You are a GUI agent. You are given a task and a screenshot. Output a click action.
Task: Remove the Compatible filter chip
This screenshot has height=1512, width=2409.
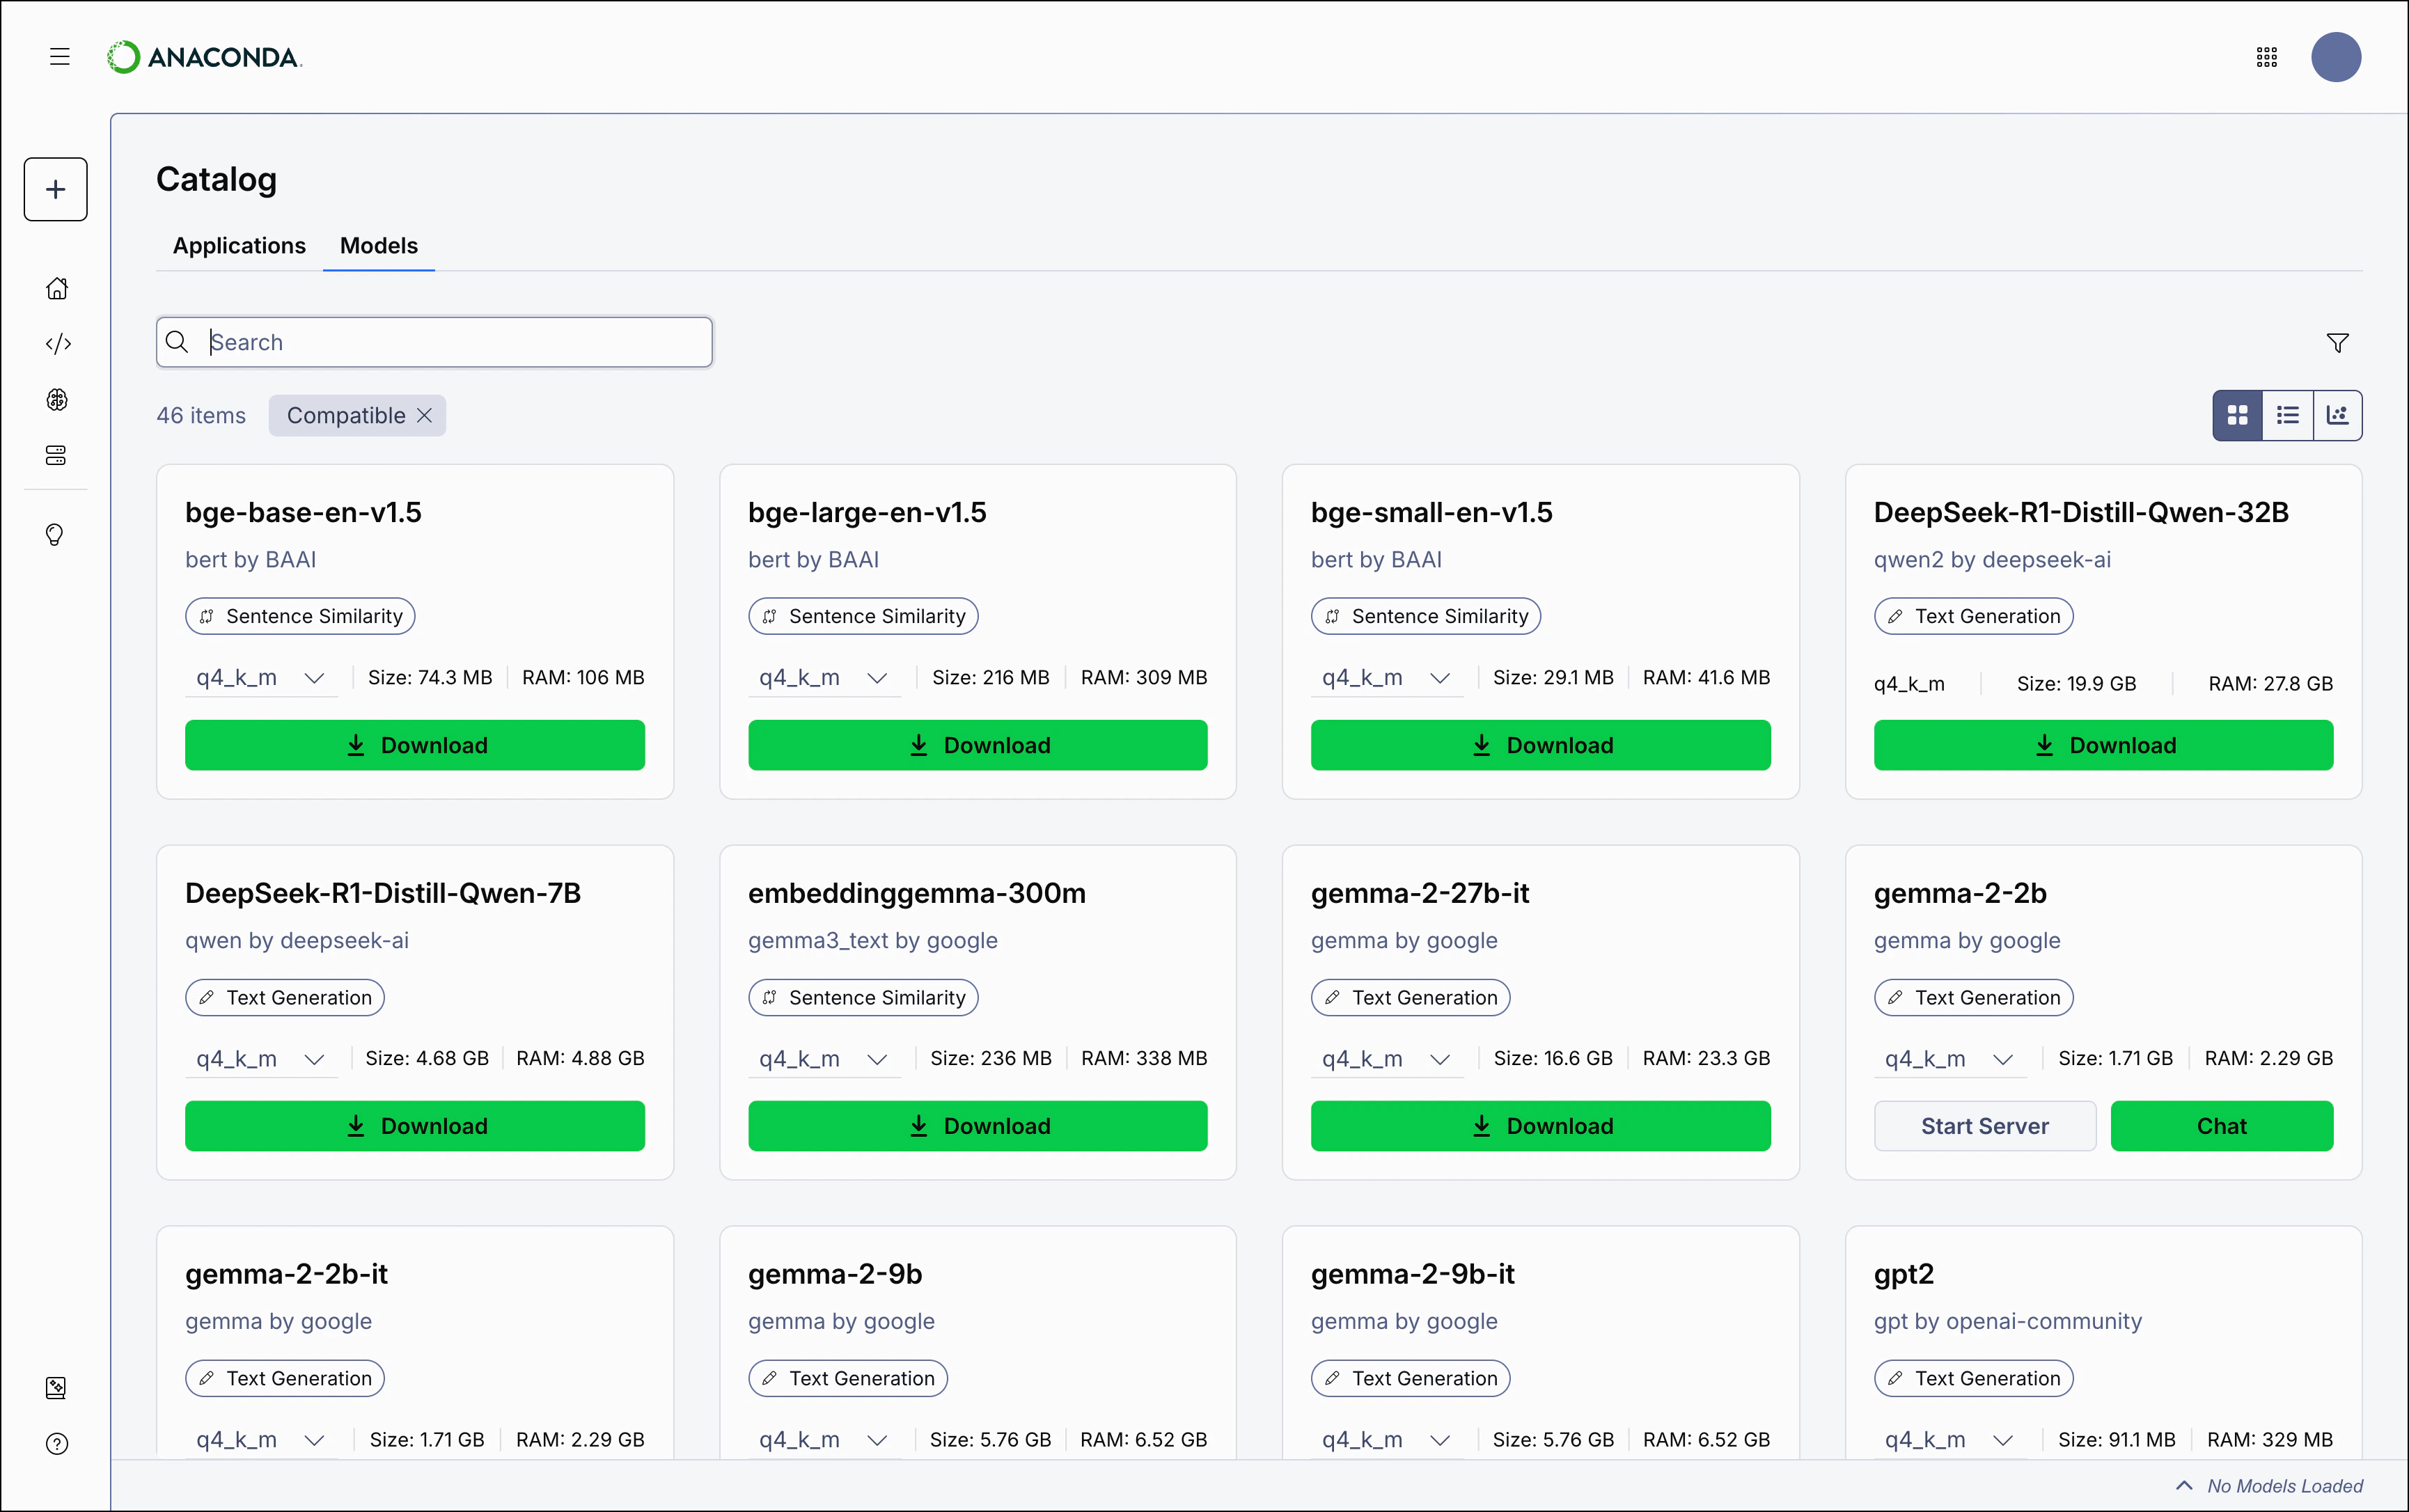click(x=424, y=415)
